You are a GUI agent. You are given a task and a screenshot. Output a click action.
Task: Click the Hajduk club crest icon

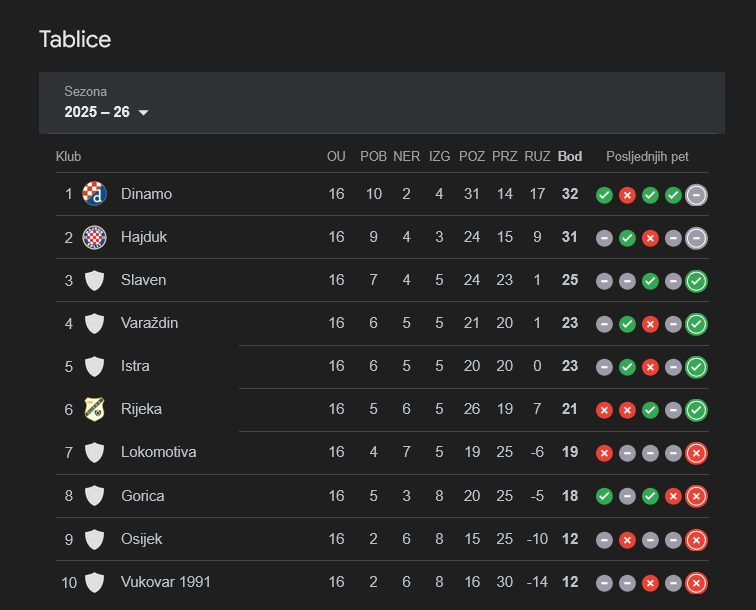94,237
